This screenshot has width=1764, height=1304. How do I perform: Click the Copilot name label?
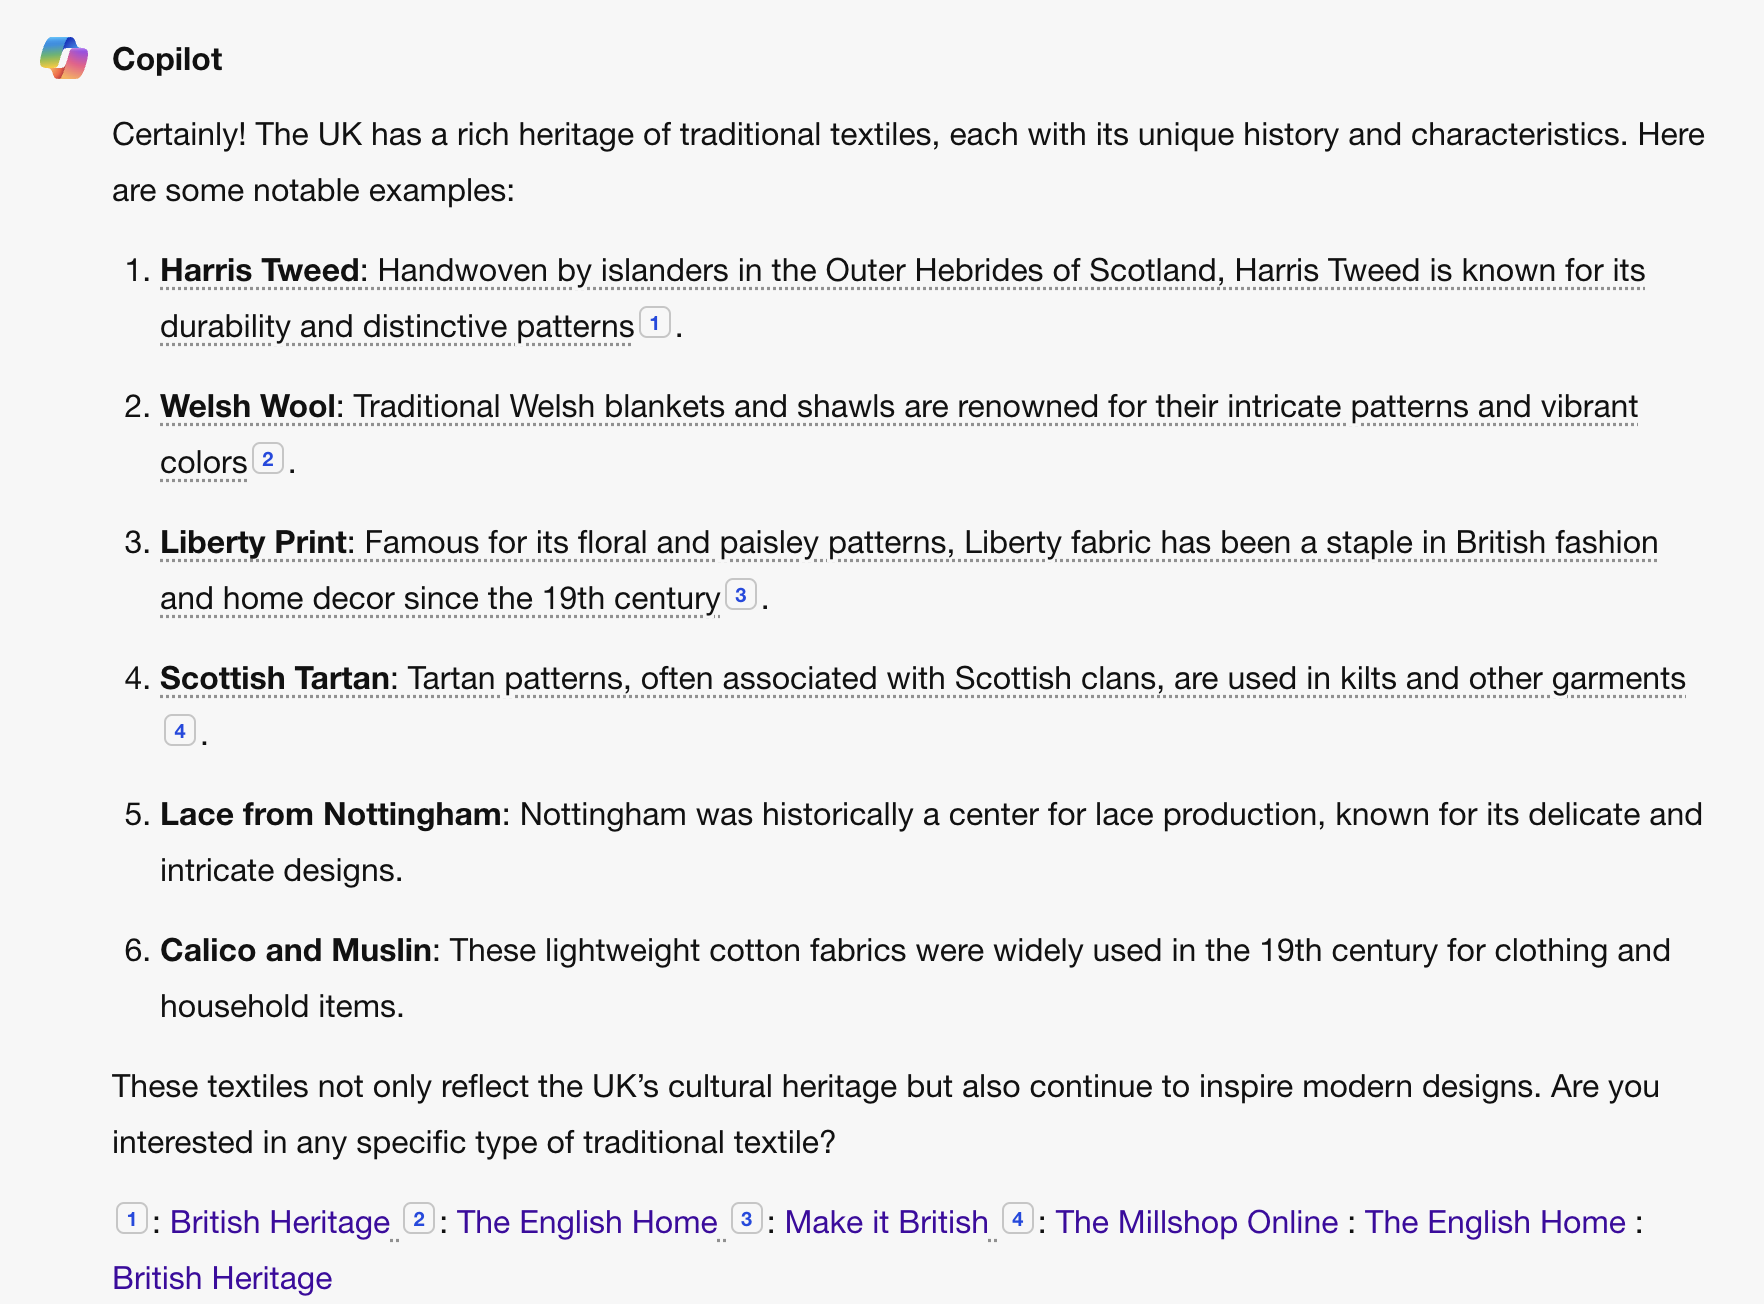click(167, 59)
